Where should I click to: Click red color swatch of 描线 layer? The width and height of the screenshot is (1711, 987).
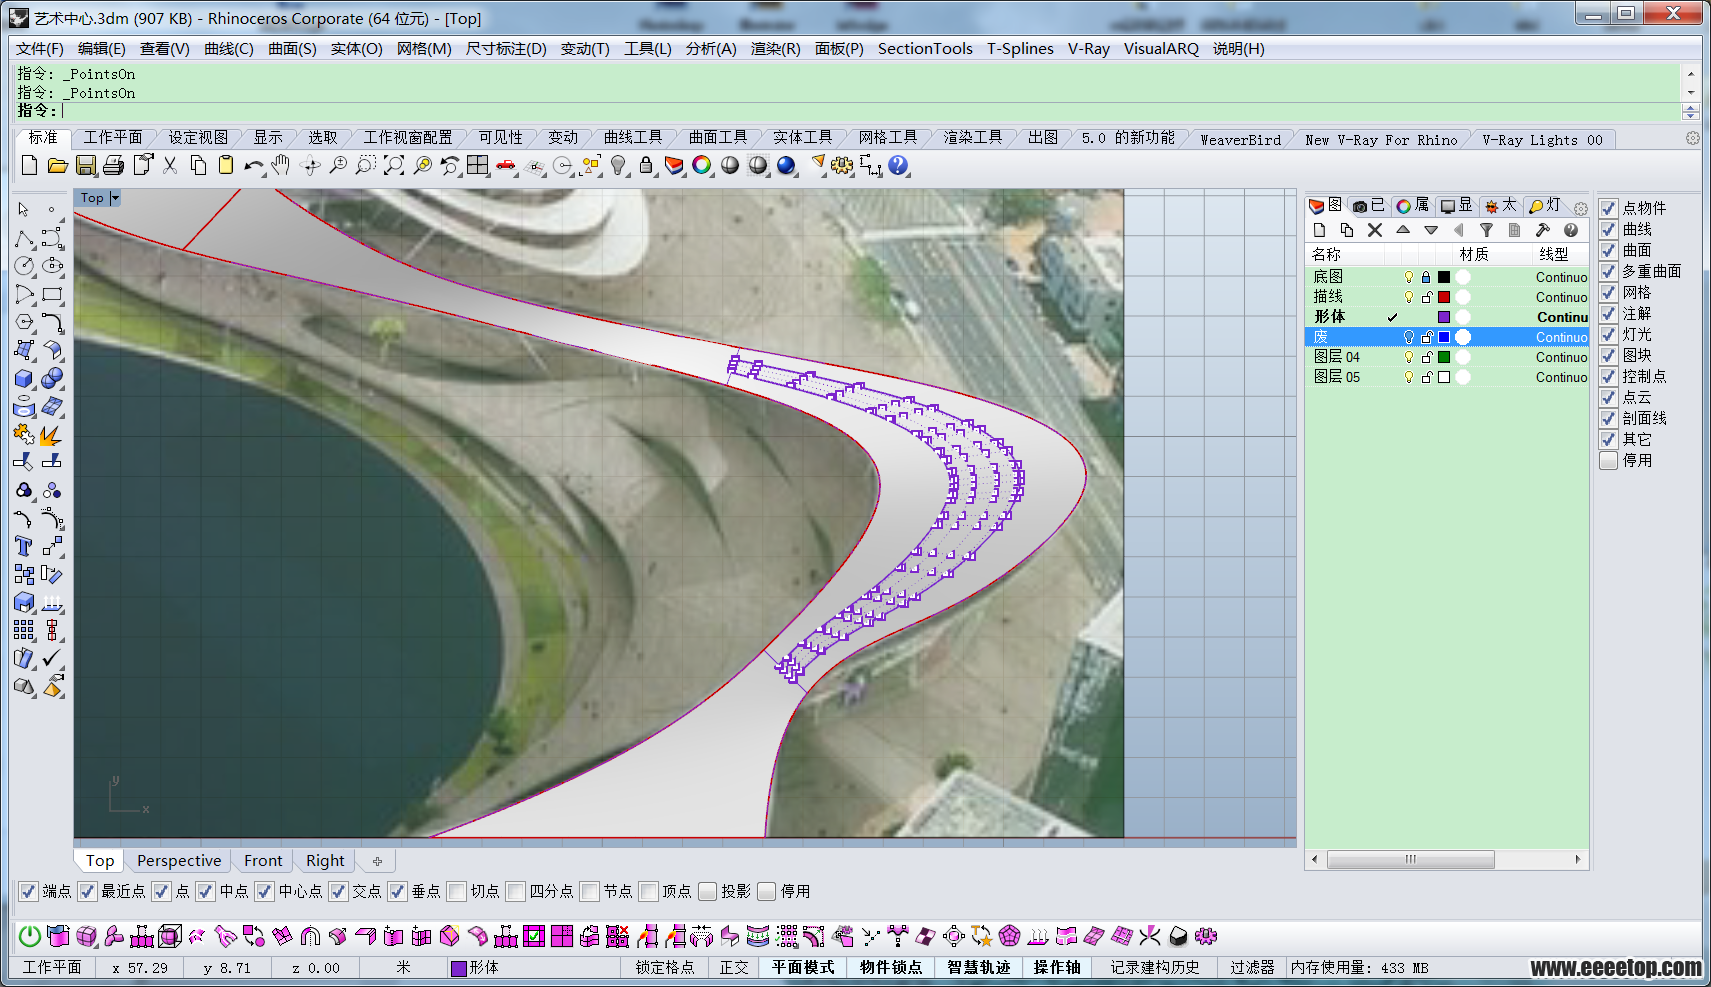(1444, 297)
